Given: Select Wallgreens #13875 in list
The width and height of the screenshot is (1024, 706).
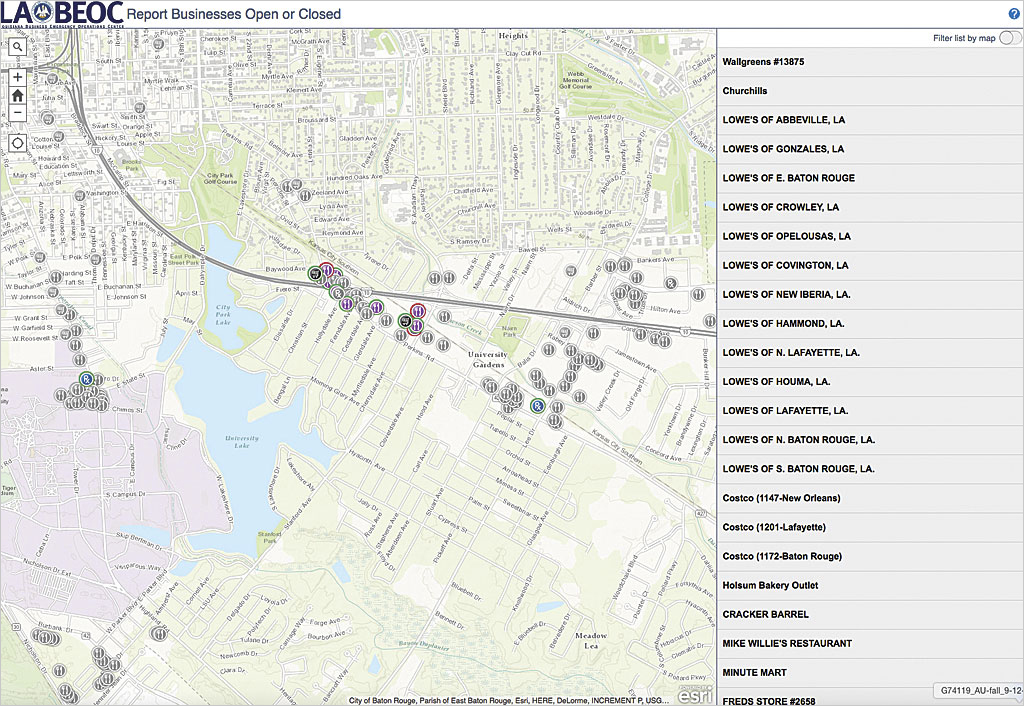Looking at the screenshot, I should [870, 62].
